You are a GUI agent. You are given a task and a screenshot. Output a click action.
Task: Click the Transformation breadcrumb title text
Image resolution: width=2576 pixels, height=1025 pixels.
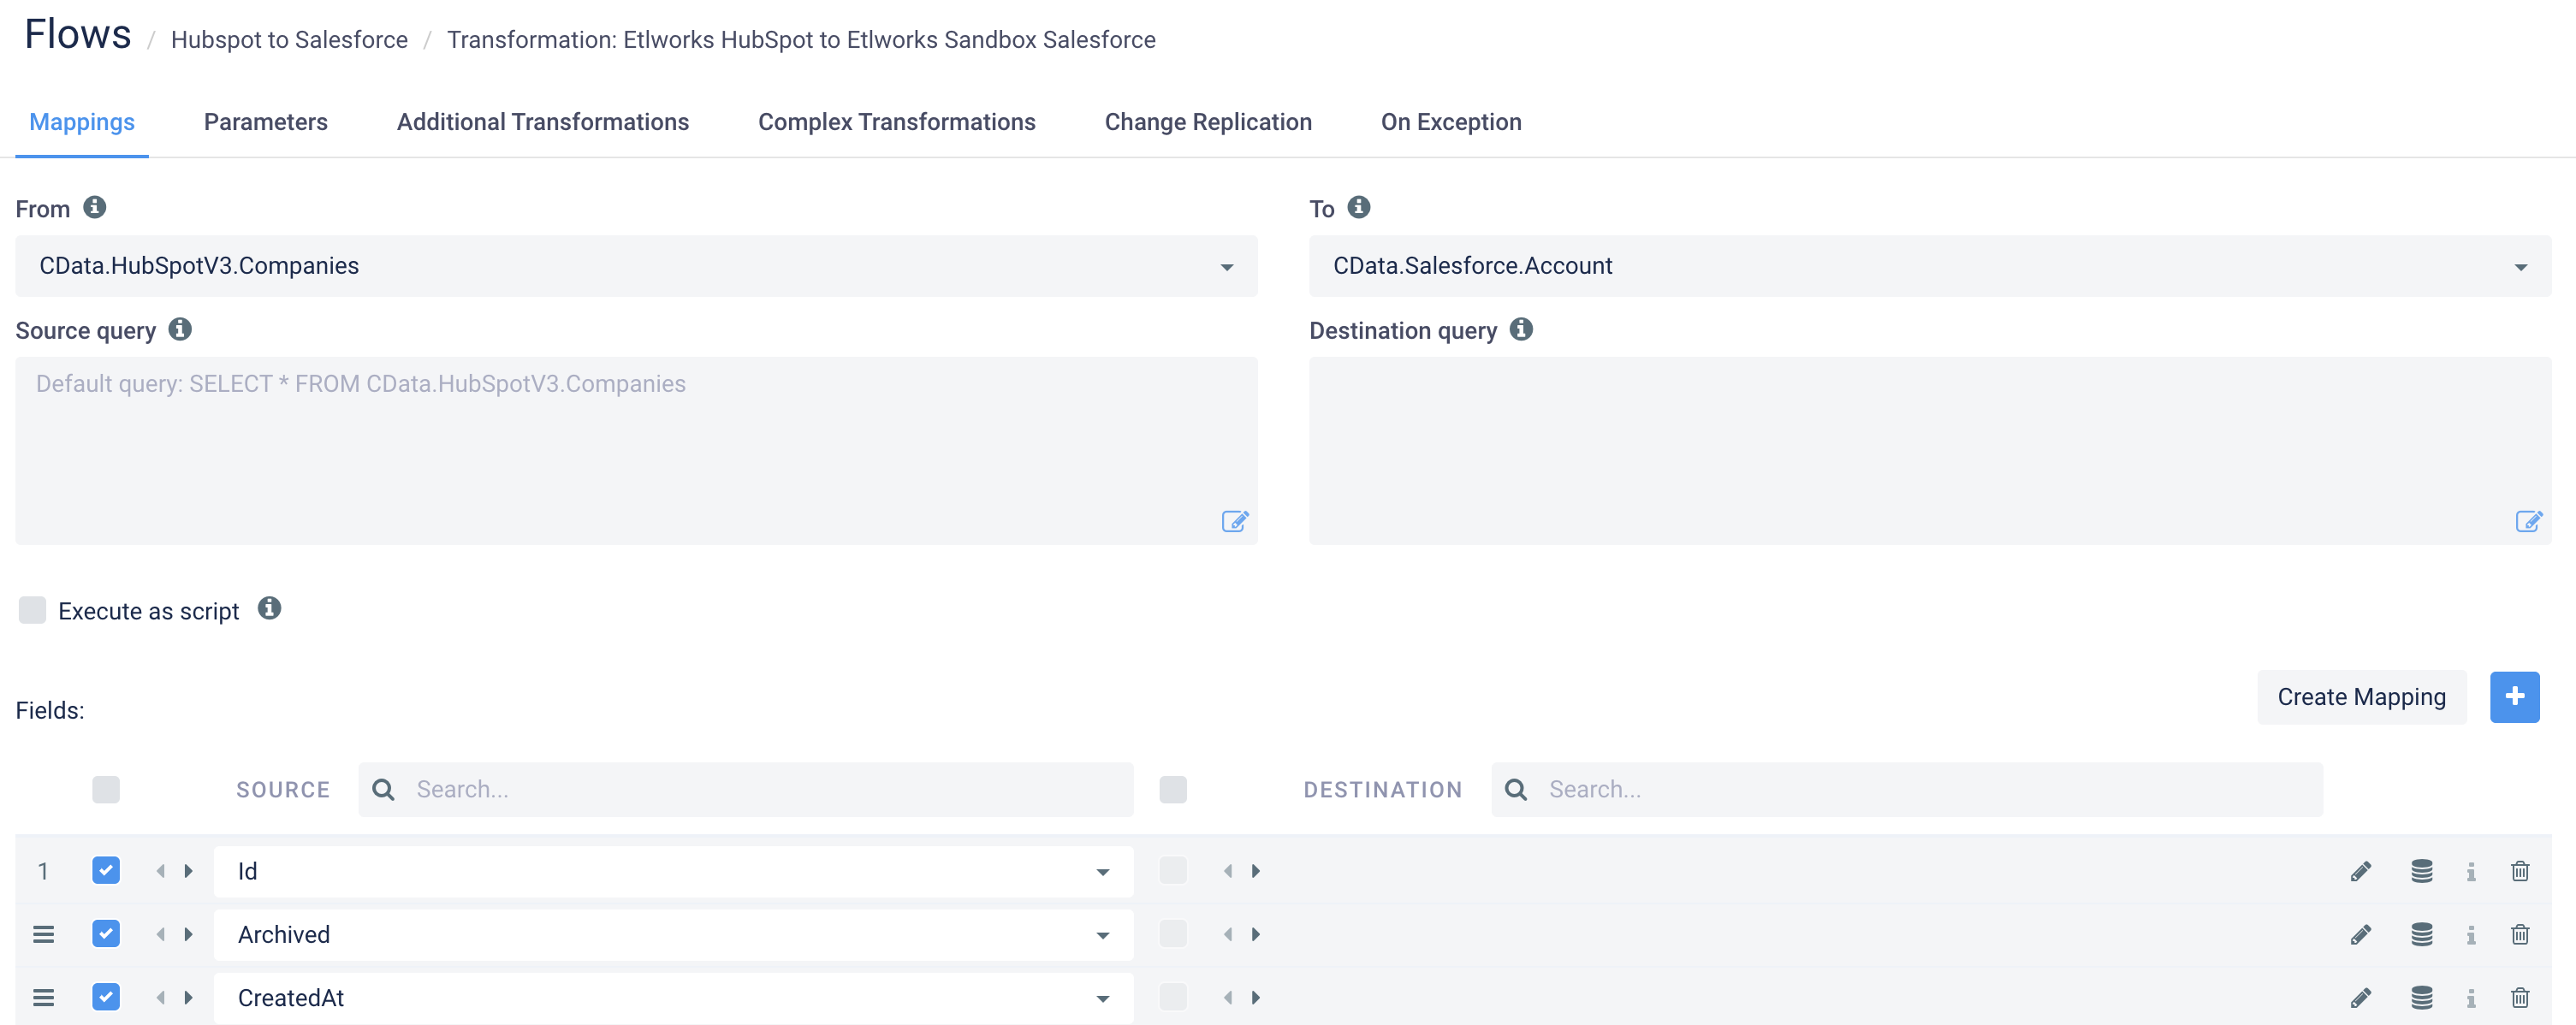pyautogui.click(x=801, y=40)
